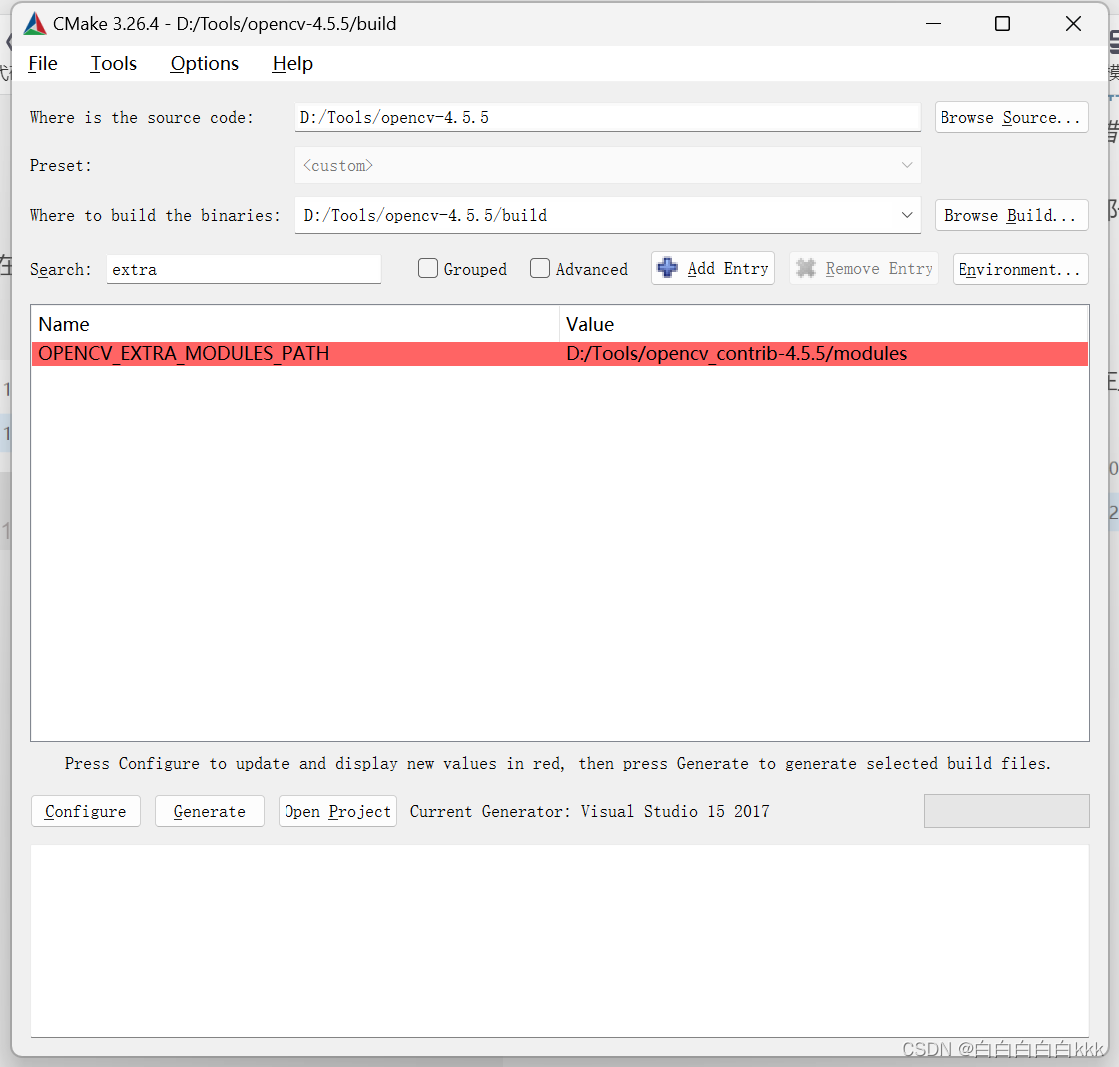Open the Tools menu
This screenshot has height=1067, width=1119.
pyautogui.click(x=113, y=64)
